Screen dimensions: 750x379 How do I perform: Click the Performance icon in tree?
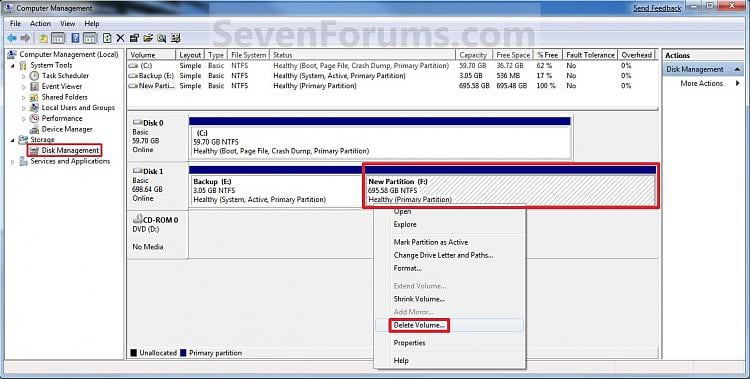34,118
